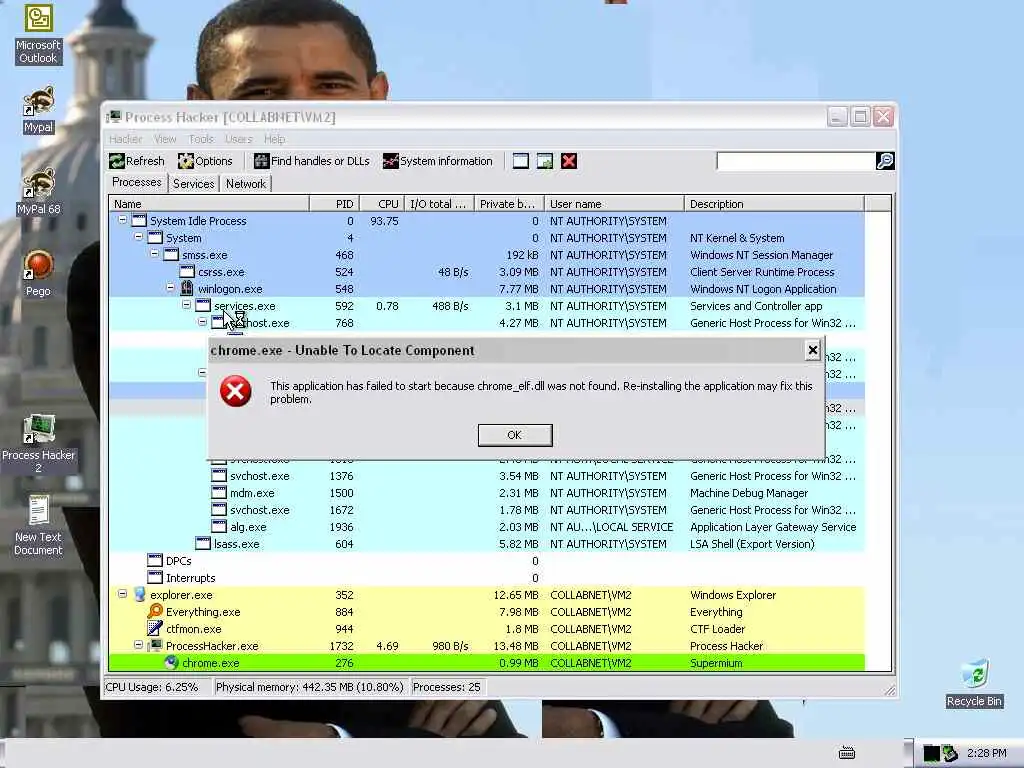The image size is (1024, 768).
Task: Open the View menu
Action: pos(165,139)
